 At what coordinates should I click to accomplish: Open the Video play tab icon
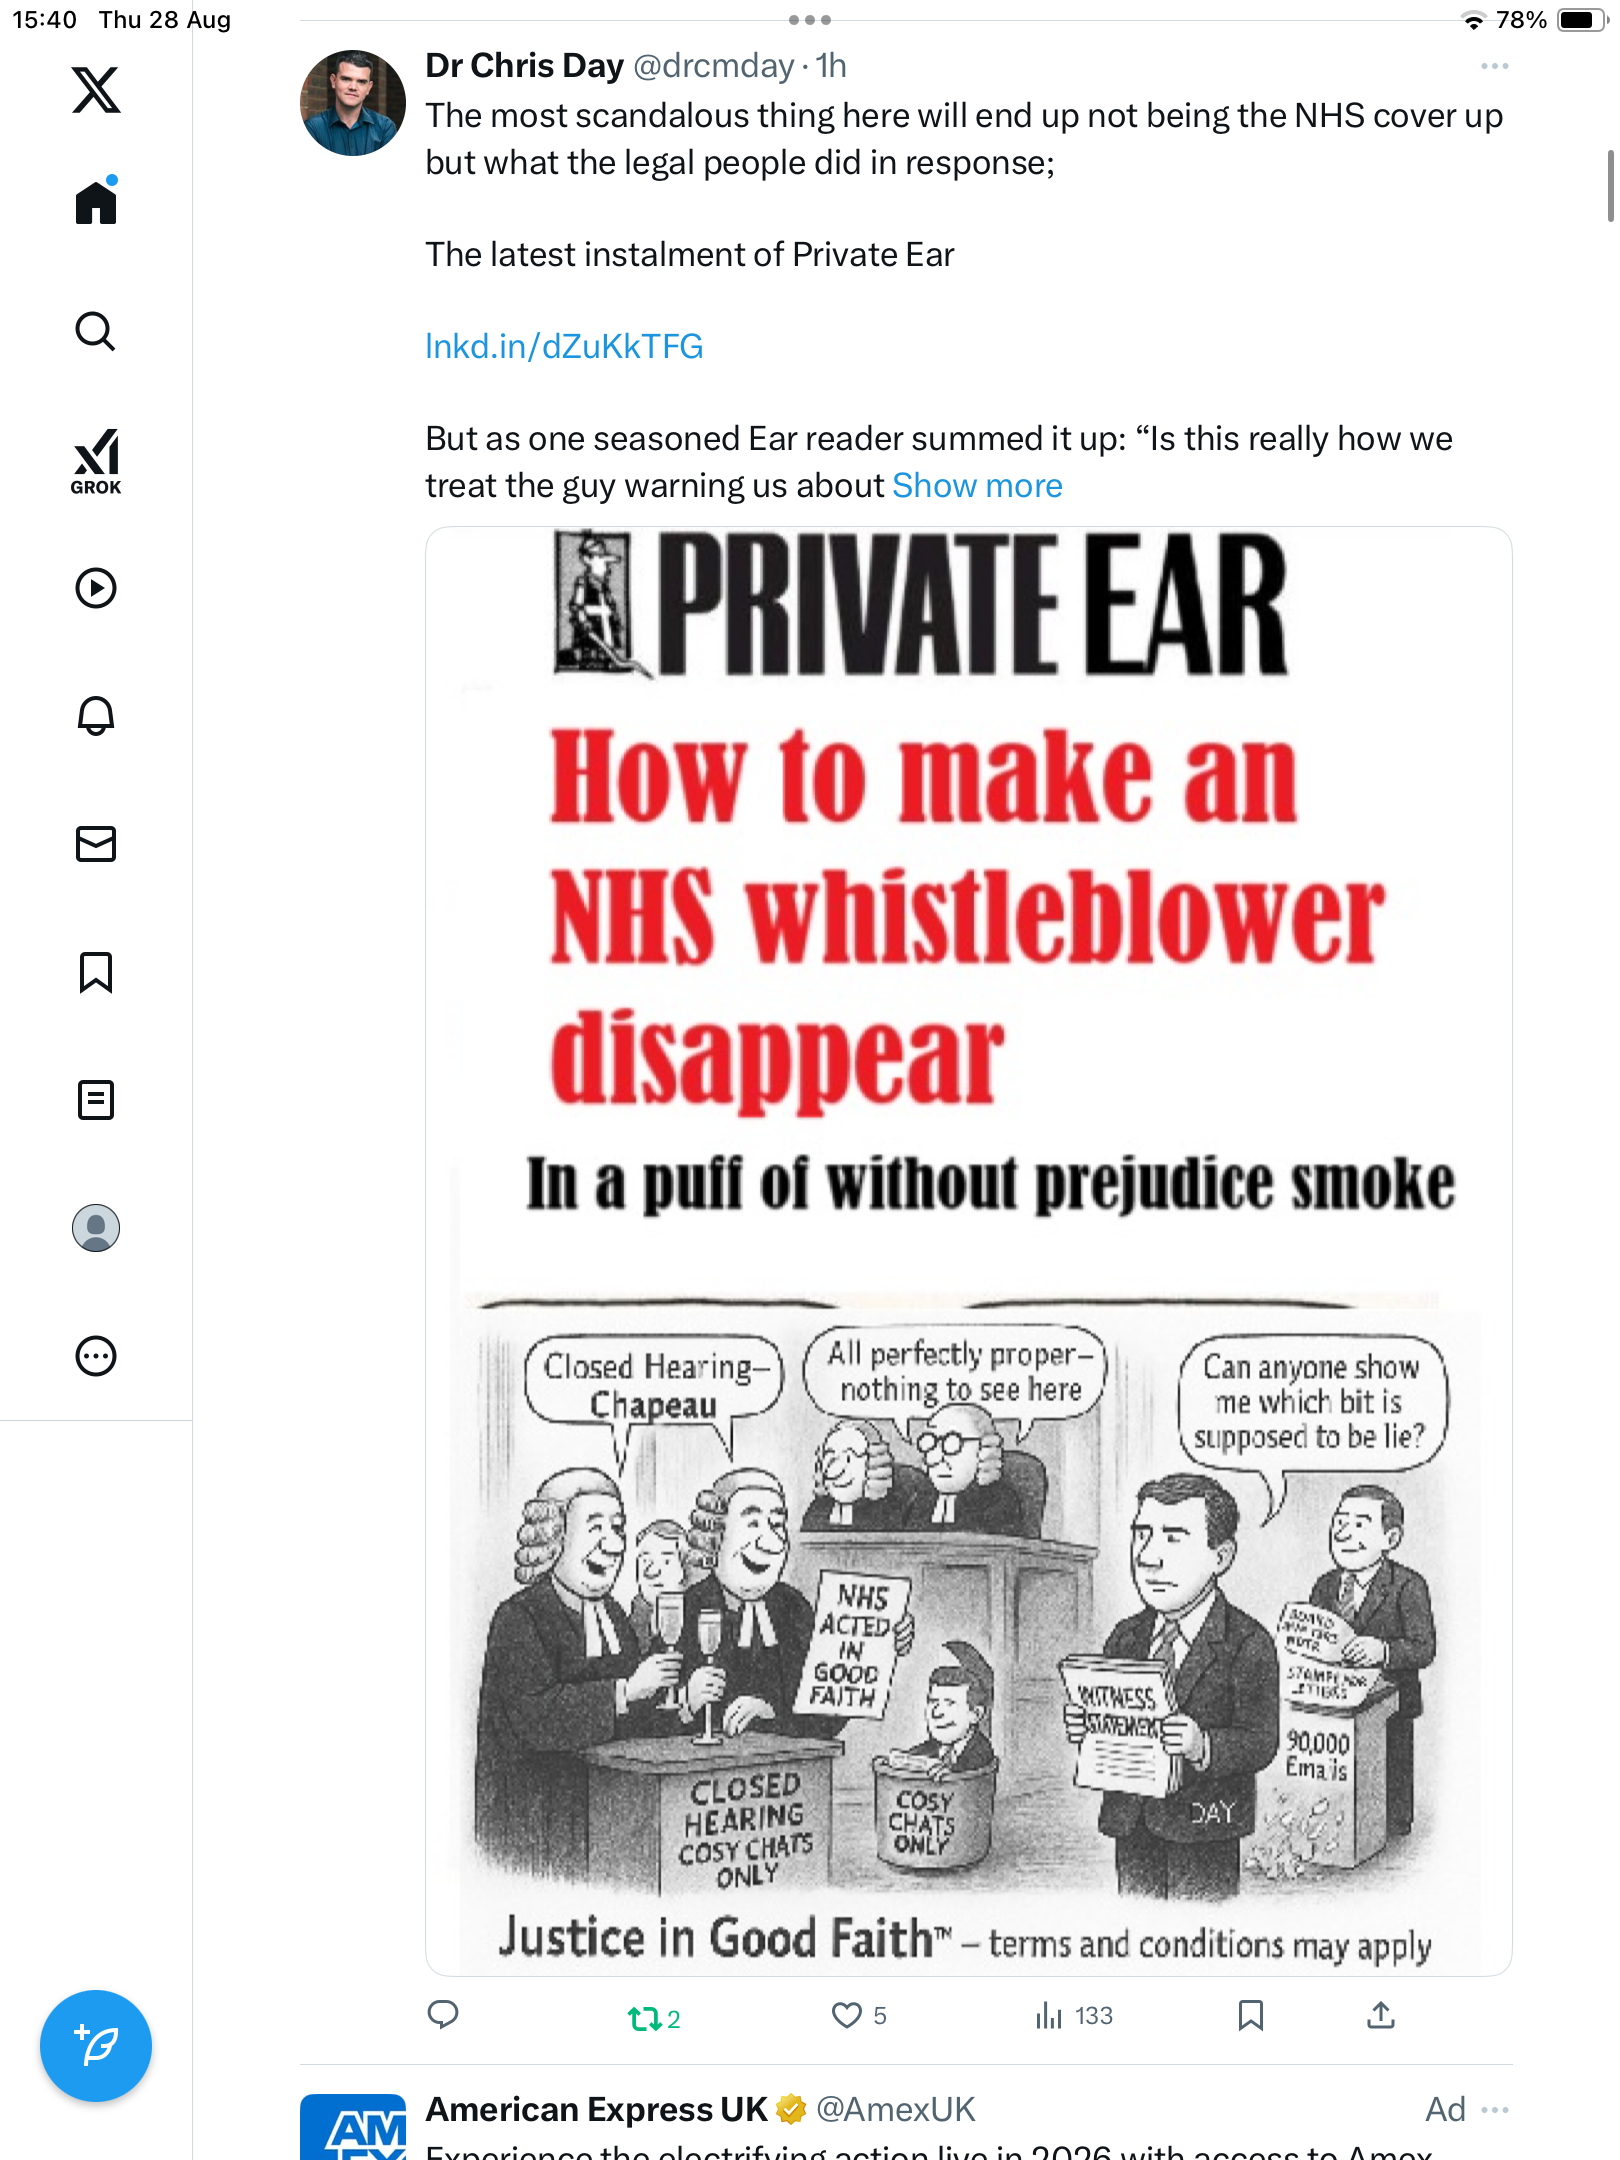pos(96,588)
